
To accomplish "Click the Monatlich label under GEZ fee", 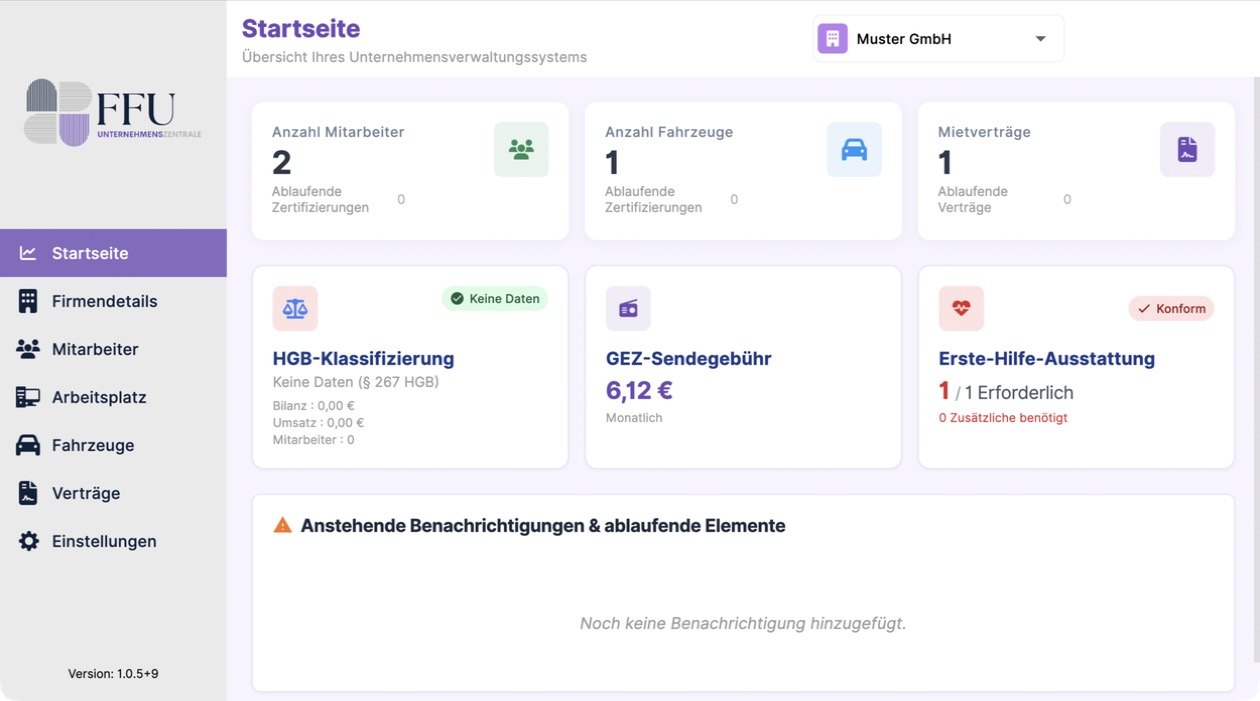I will coord(634,418).
